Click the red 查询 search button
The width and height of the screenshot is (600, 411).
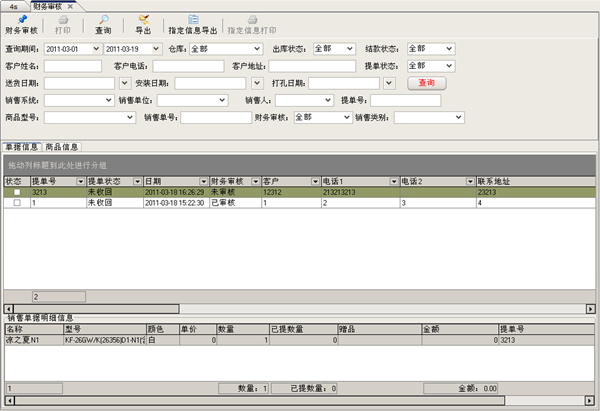tap(427, 83)
